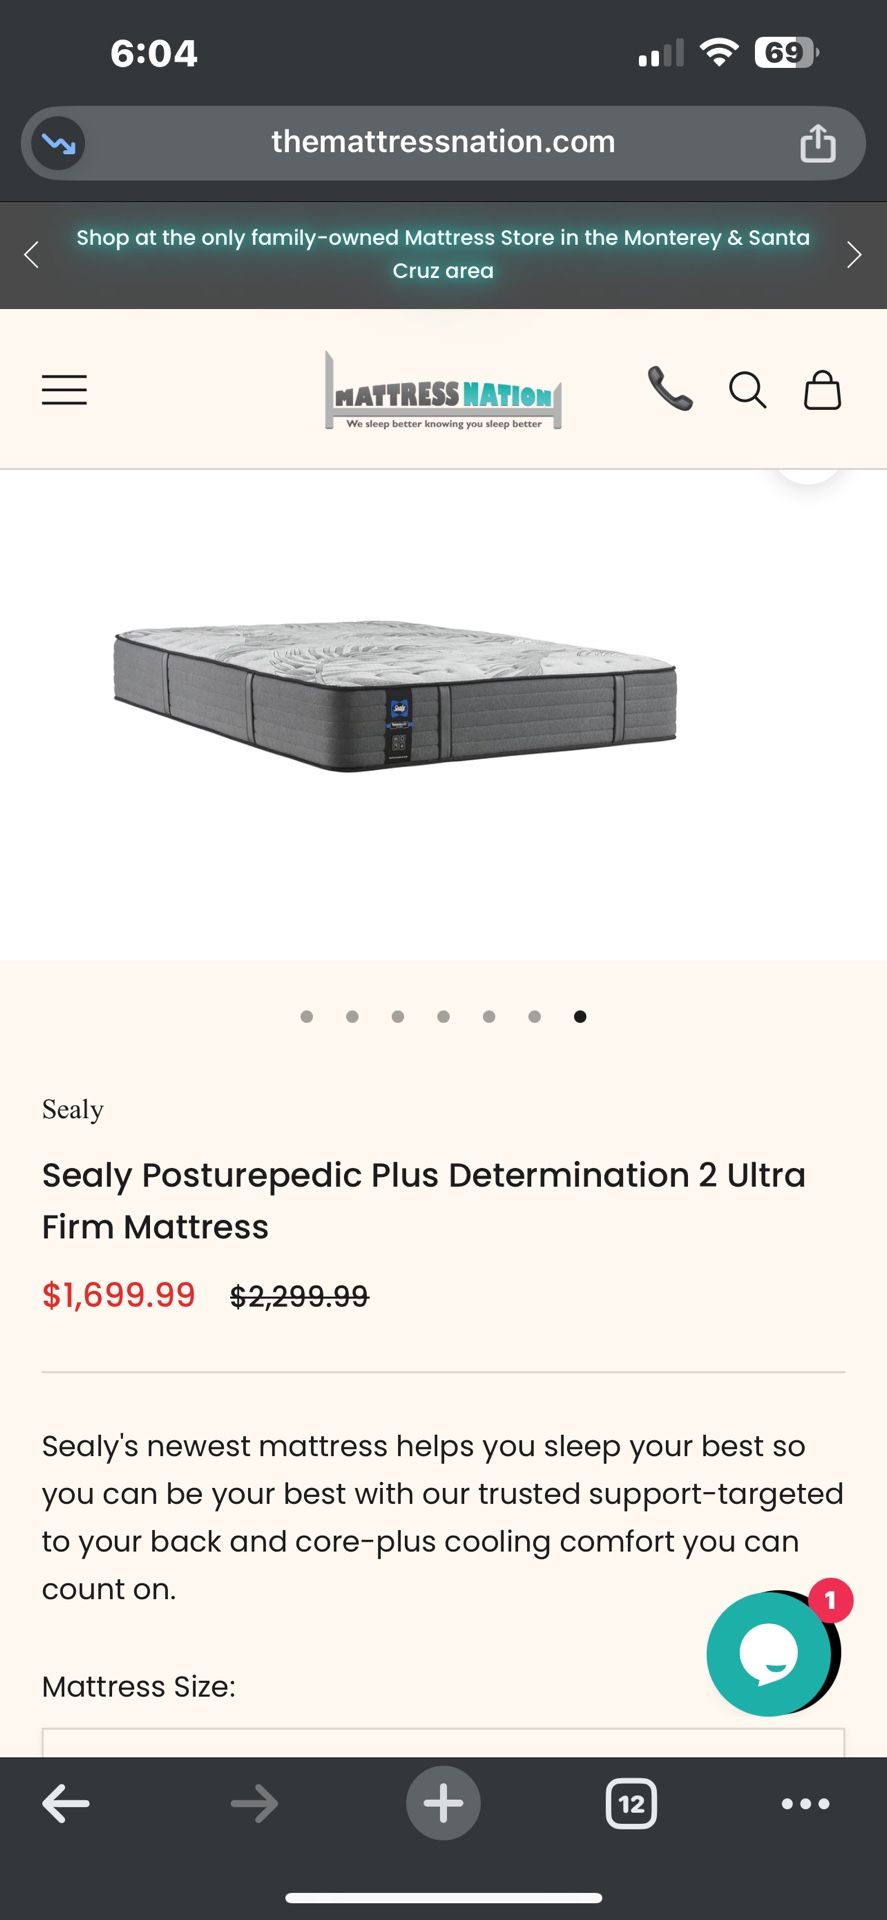Screen dimensions: 887x1920
Task: Open the hamburger navigation menu
Action: [x=63, y=390]
